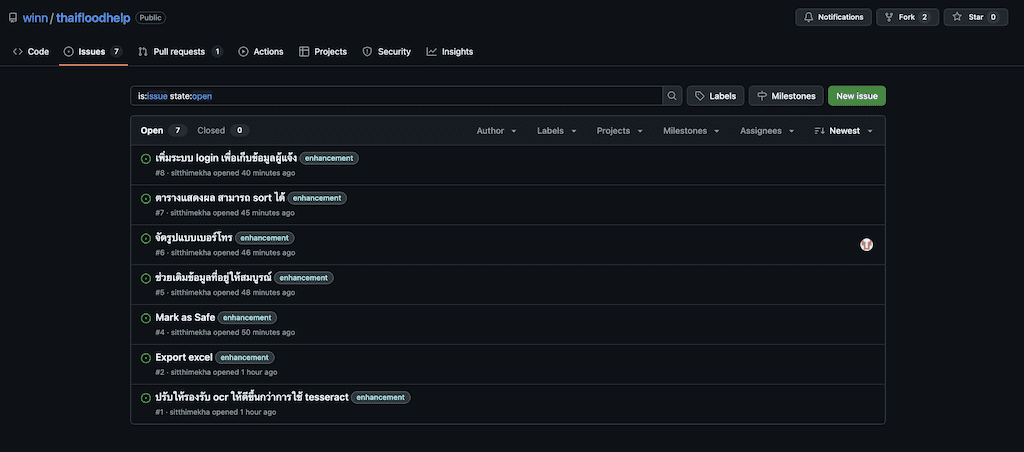This screenshot has height=452, width=1024.
Task: Click the search magnifier icon button
Action: (x=673, y=96)
